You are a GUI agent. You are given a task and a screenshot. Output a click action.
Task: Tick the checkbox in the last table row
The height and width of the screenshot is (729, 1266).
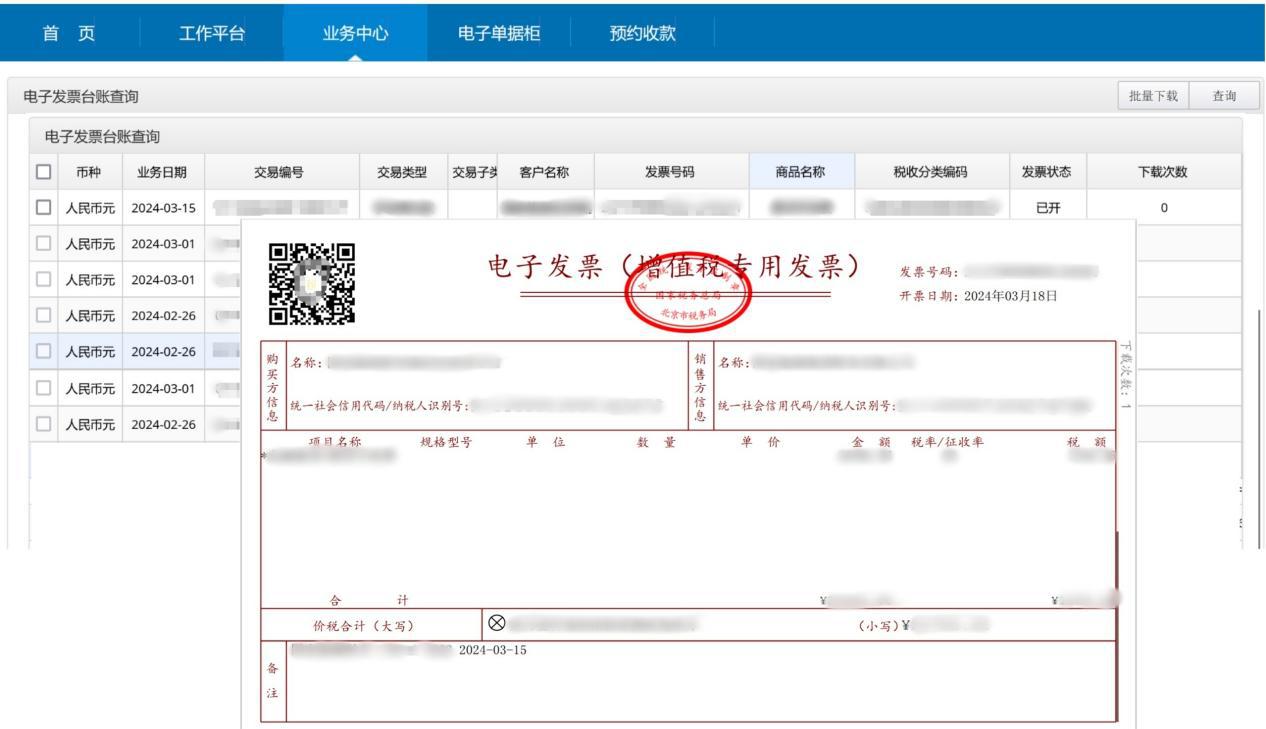42,423
